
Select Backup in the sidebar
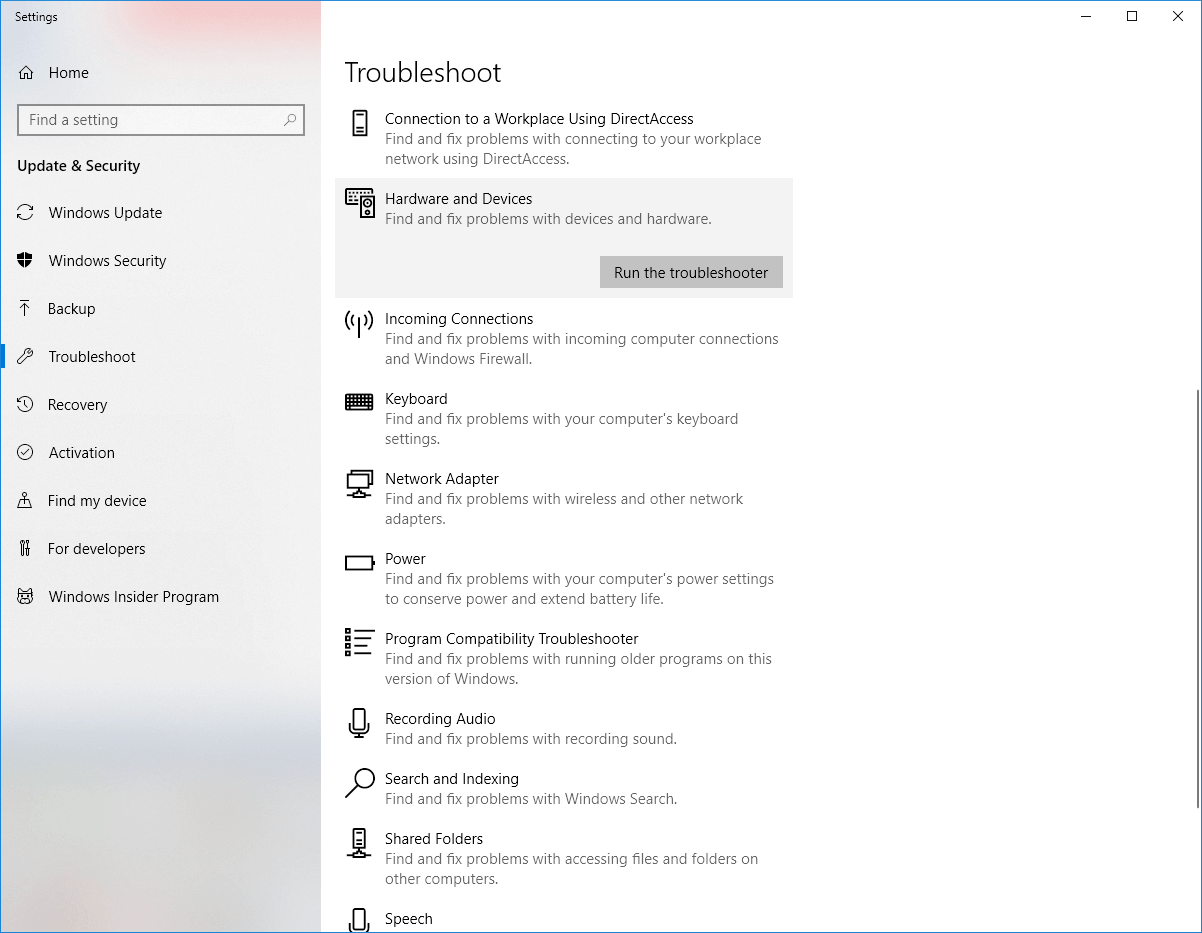pos(70,308)
